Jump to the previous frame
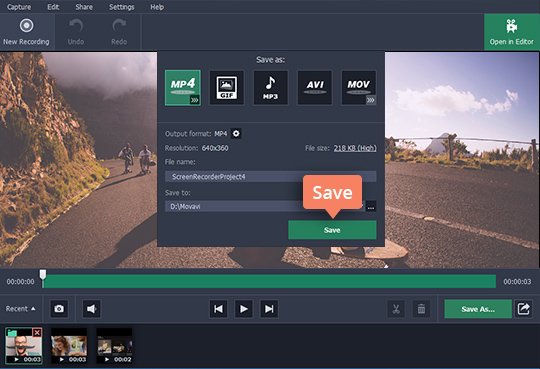 click(218, 309)
